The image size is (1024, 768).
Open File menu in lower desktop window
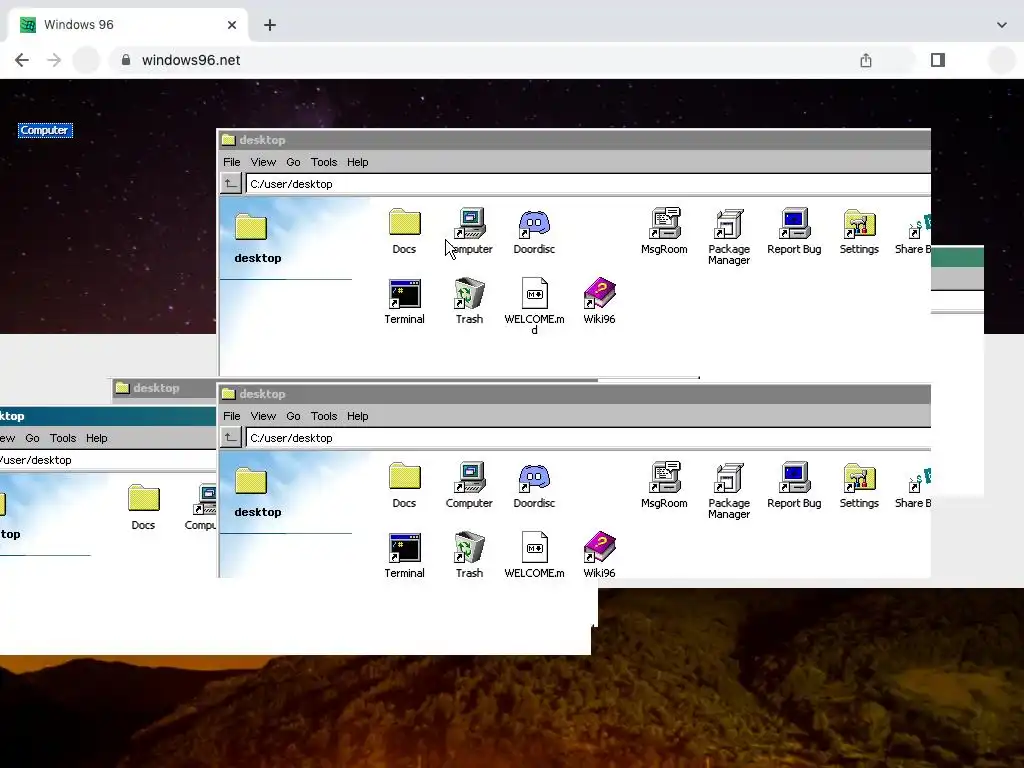click(232, 416)
